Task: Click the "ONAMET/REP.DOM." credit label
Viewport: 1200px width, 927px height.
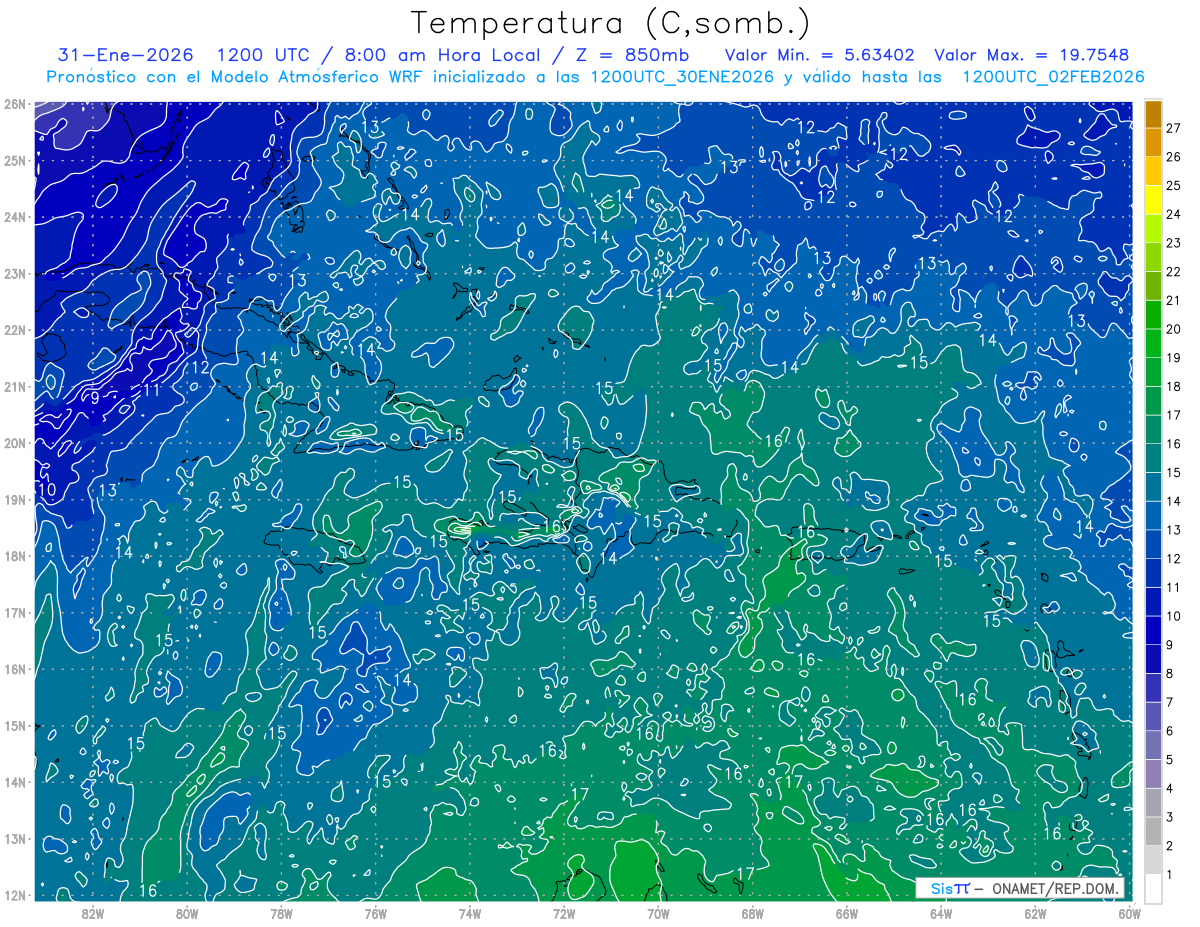Action: click(x=1057, y=888)
